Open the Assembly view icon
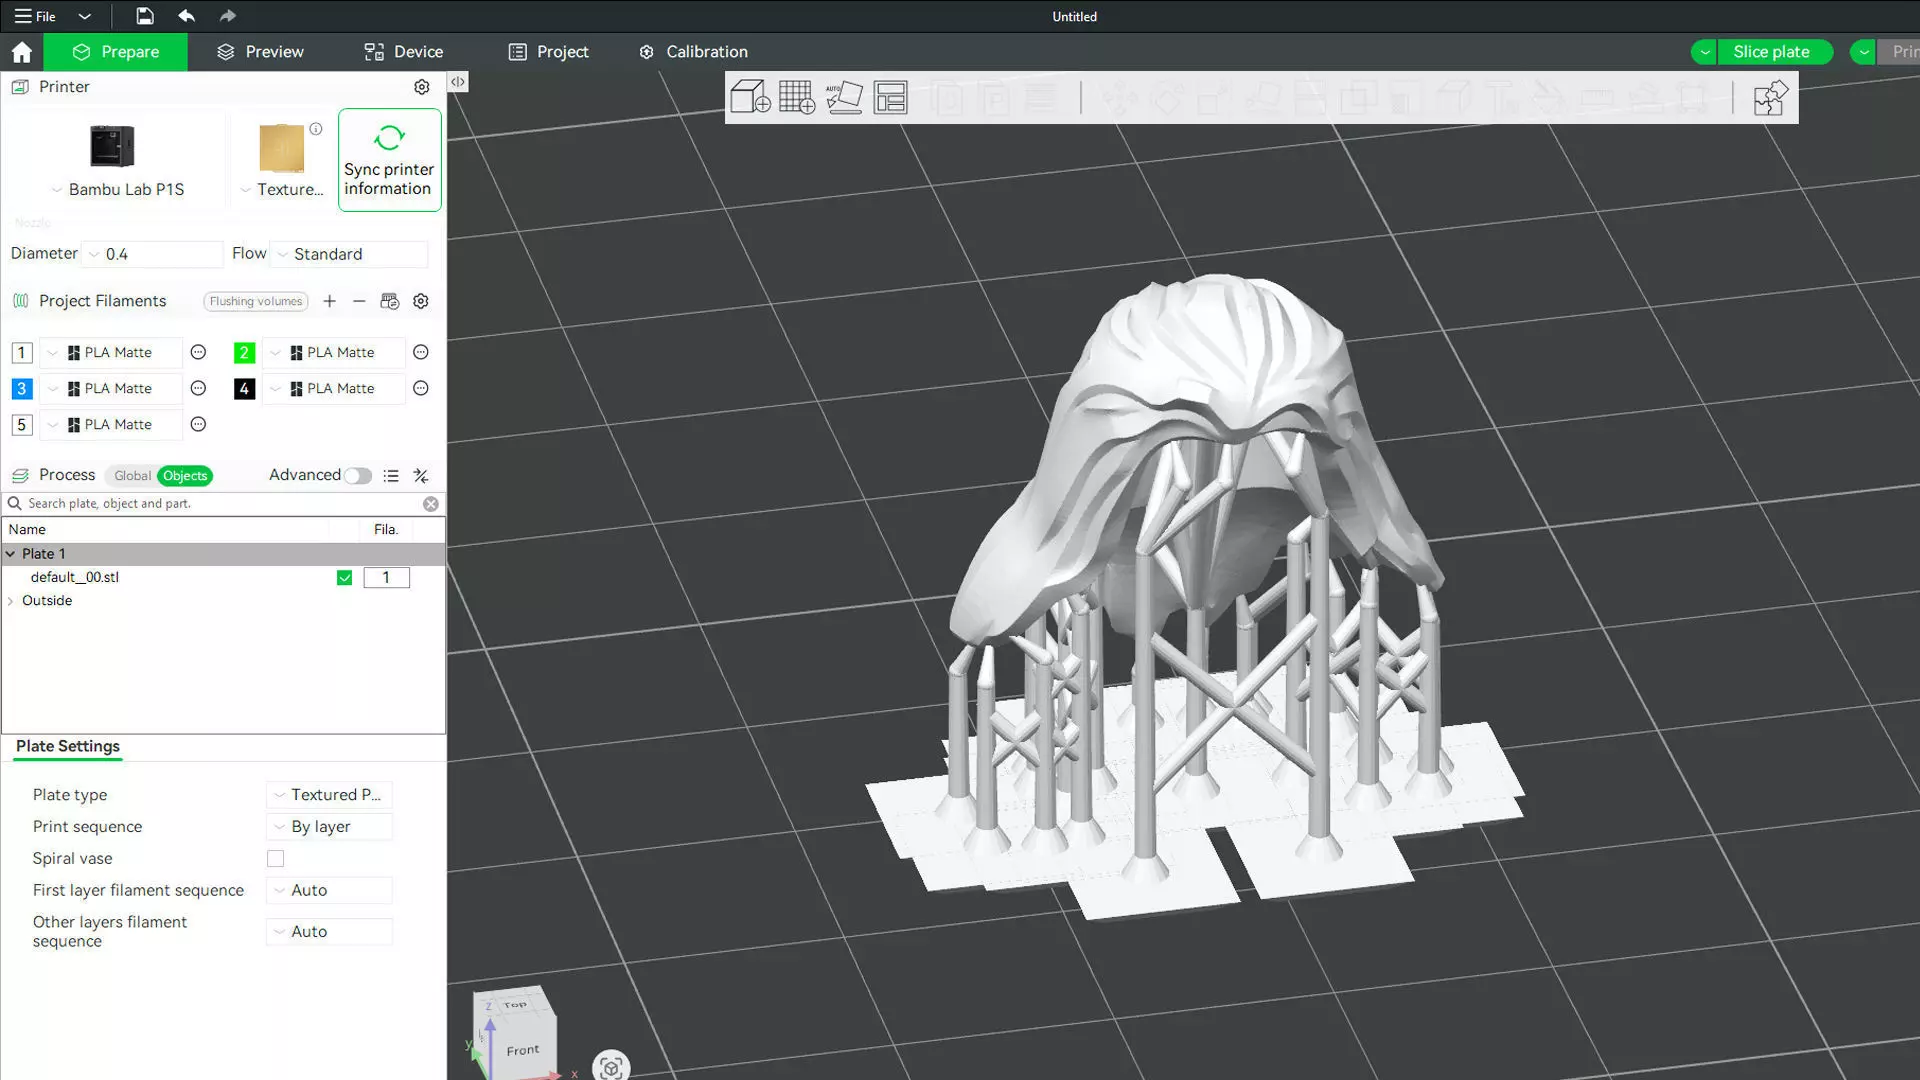This screenshot has height=1080, width=1920. (x=1770, y=98)
